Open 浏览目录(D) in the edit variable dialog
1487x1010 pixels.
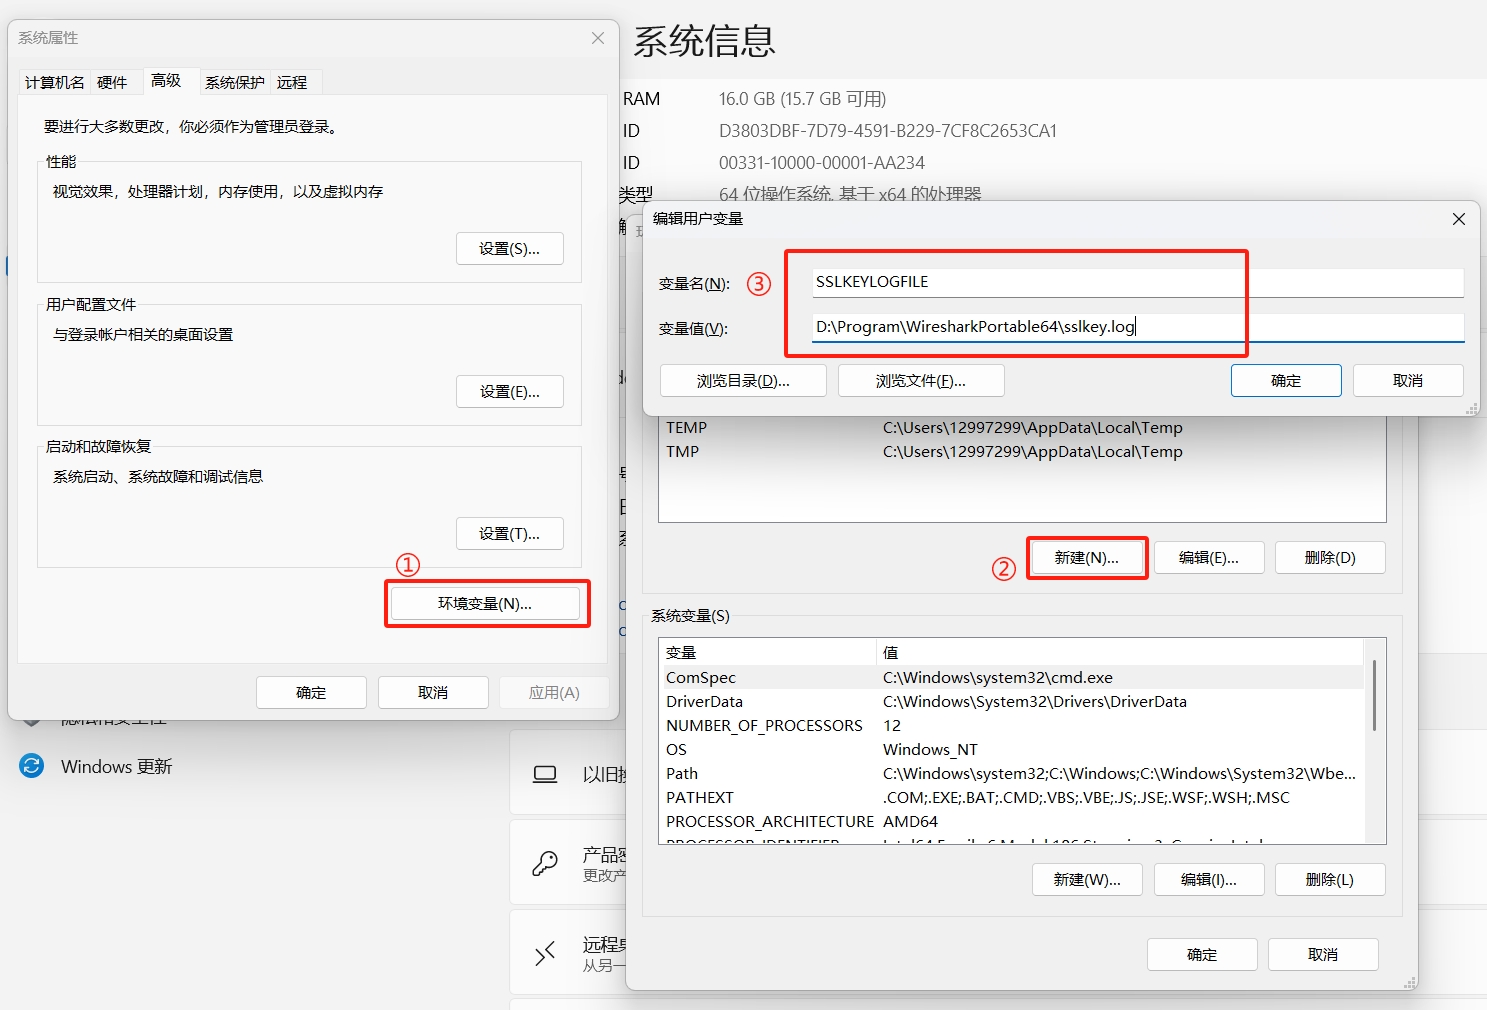tap(743, 380)
